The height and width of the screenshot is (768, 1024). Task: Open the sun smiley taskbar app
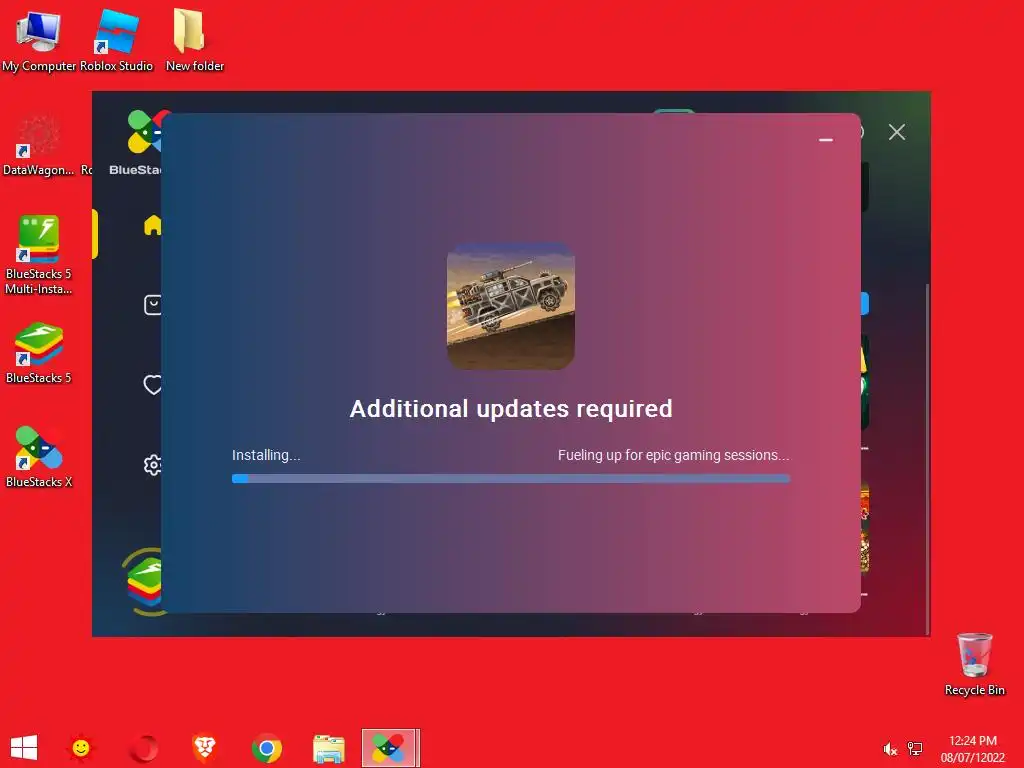pos(81,748)
